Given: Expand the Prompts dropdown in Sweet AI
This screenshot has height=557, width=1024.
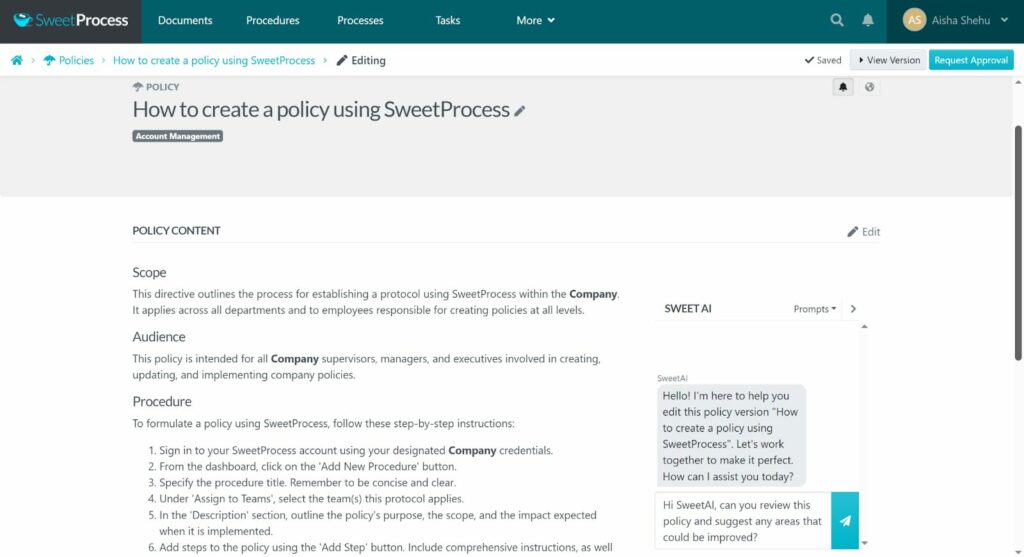Looking at the screenshot, I should [814, 309].
